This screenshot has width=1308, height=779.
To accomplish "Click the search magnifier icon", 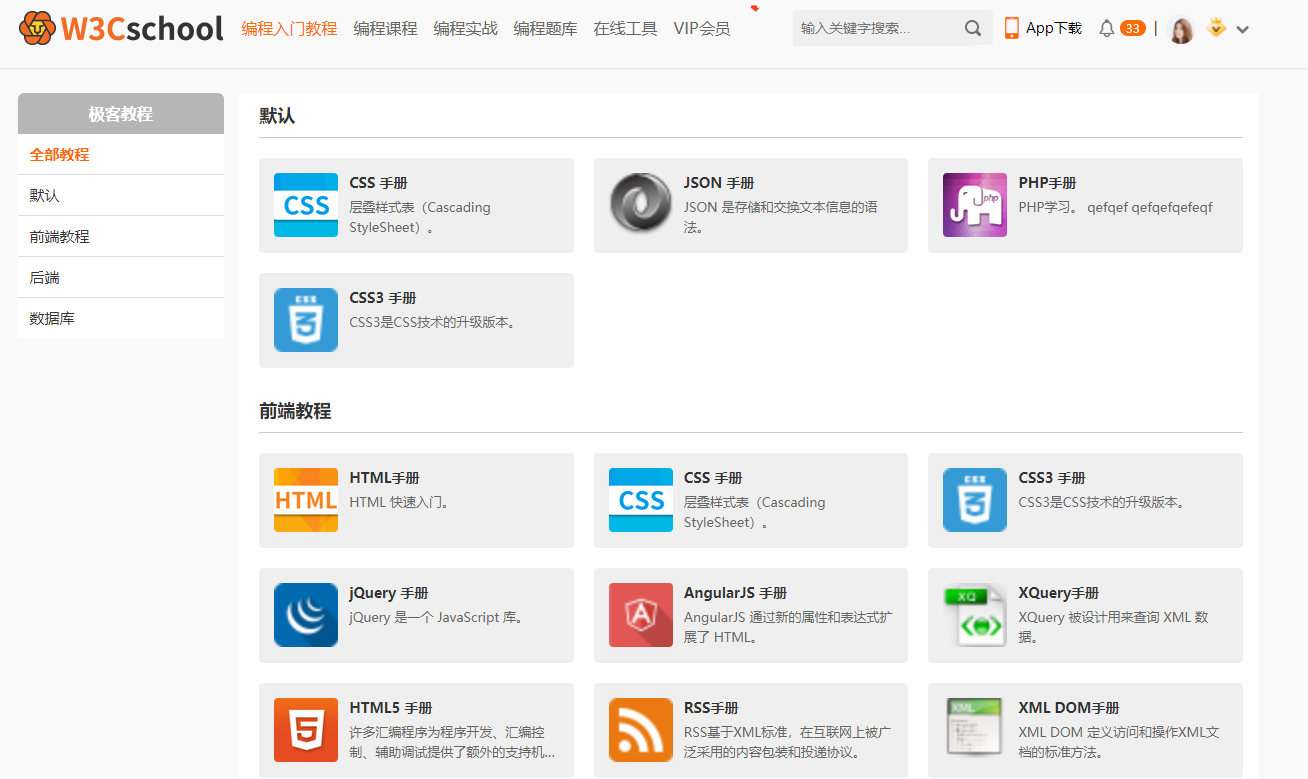I will point(972,29).
